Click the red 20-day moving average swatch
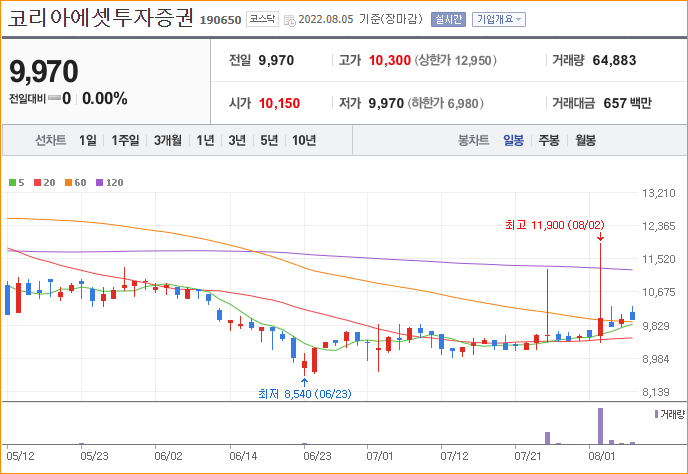 tap(37, 183)
